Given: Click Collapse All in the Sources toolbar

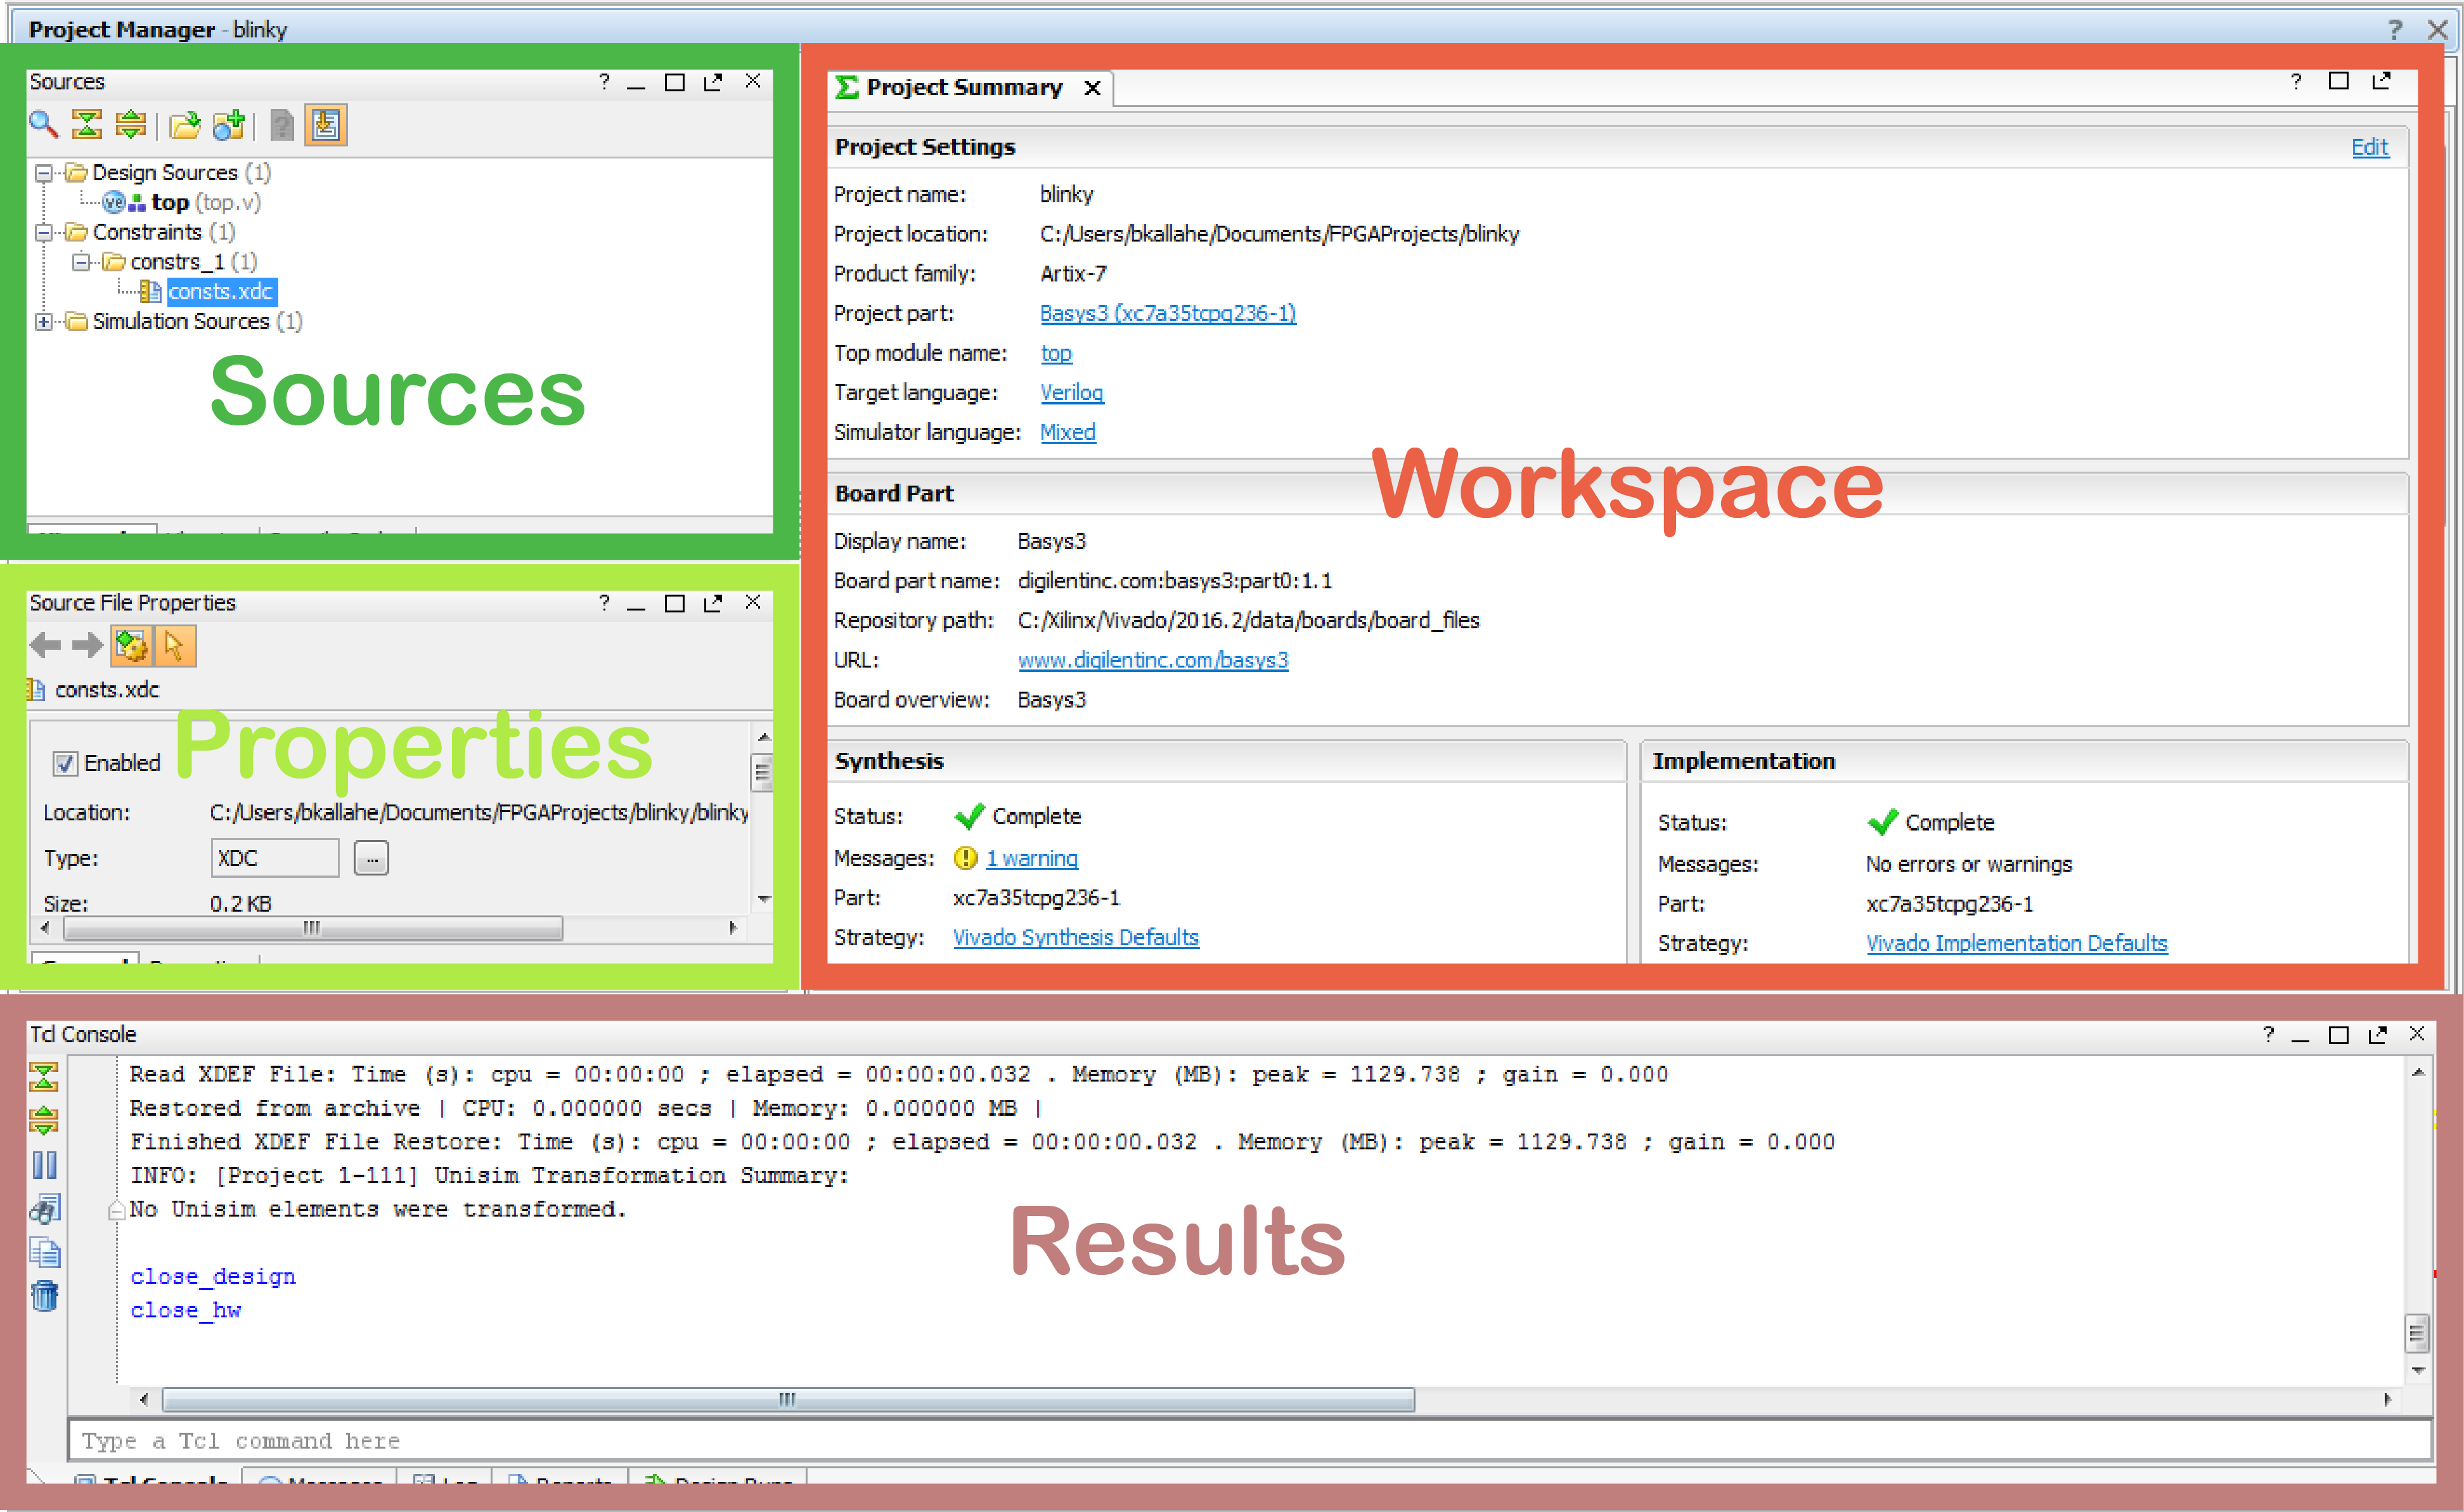Looking at the screenshot, I should click(x=87, y=125).
